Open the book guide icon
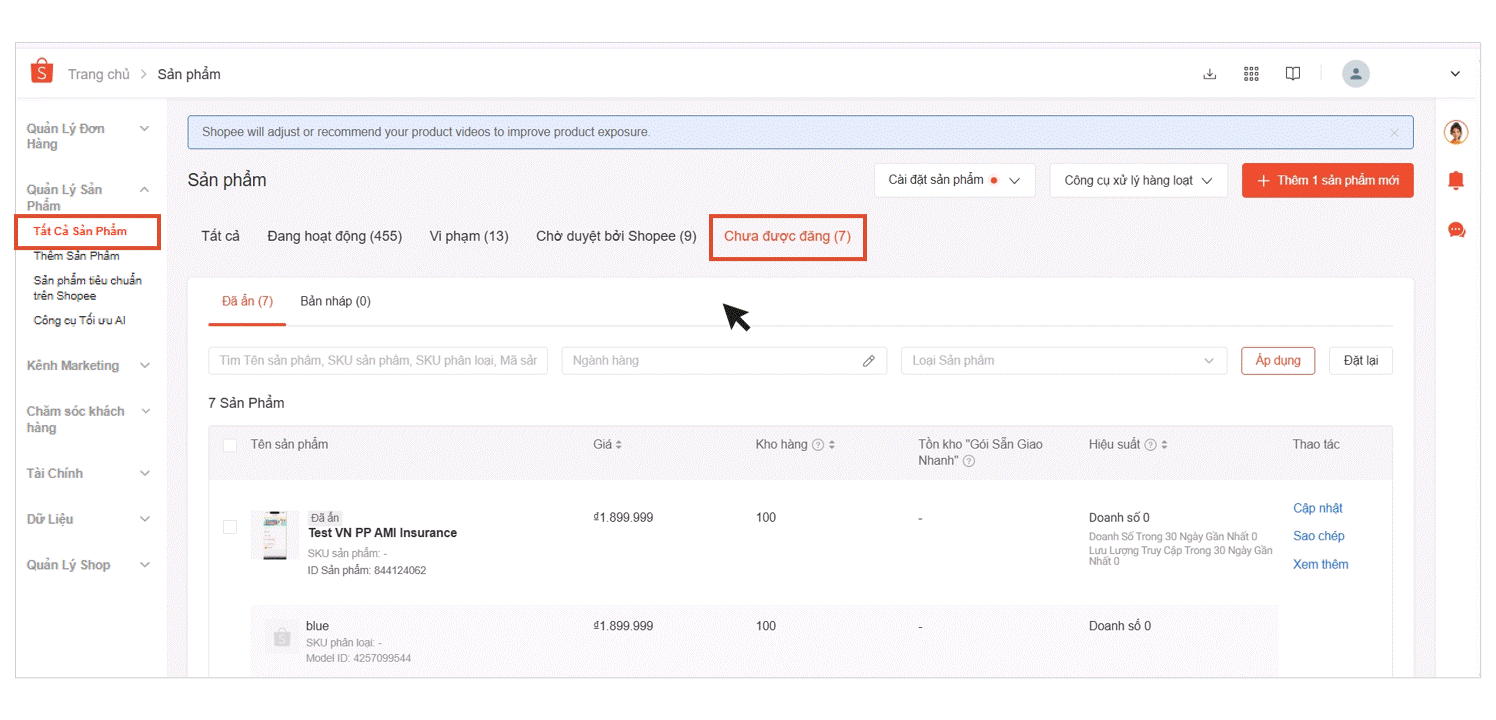The width and height of the screenshot is (1496, 720). click(x=1293, y=74)
